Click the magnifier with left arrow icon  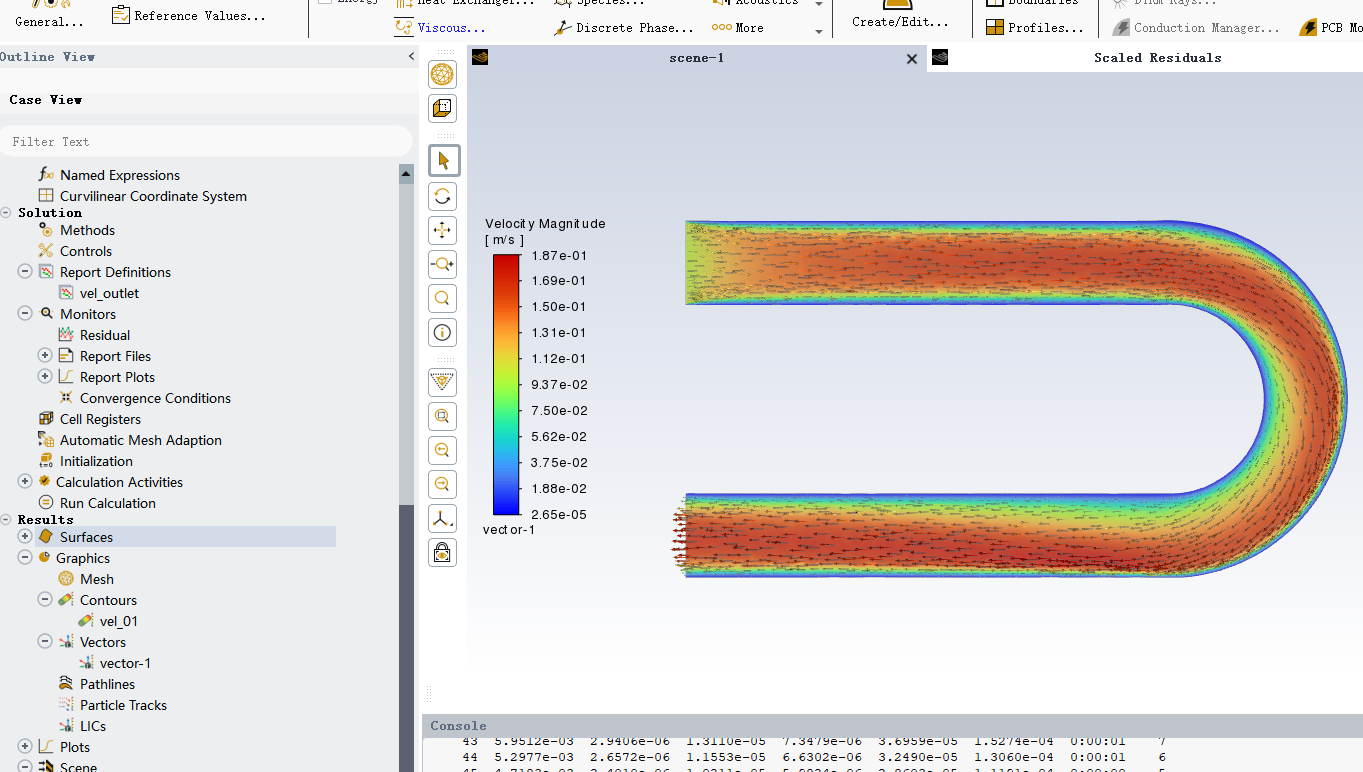click(x=442, y=450)
